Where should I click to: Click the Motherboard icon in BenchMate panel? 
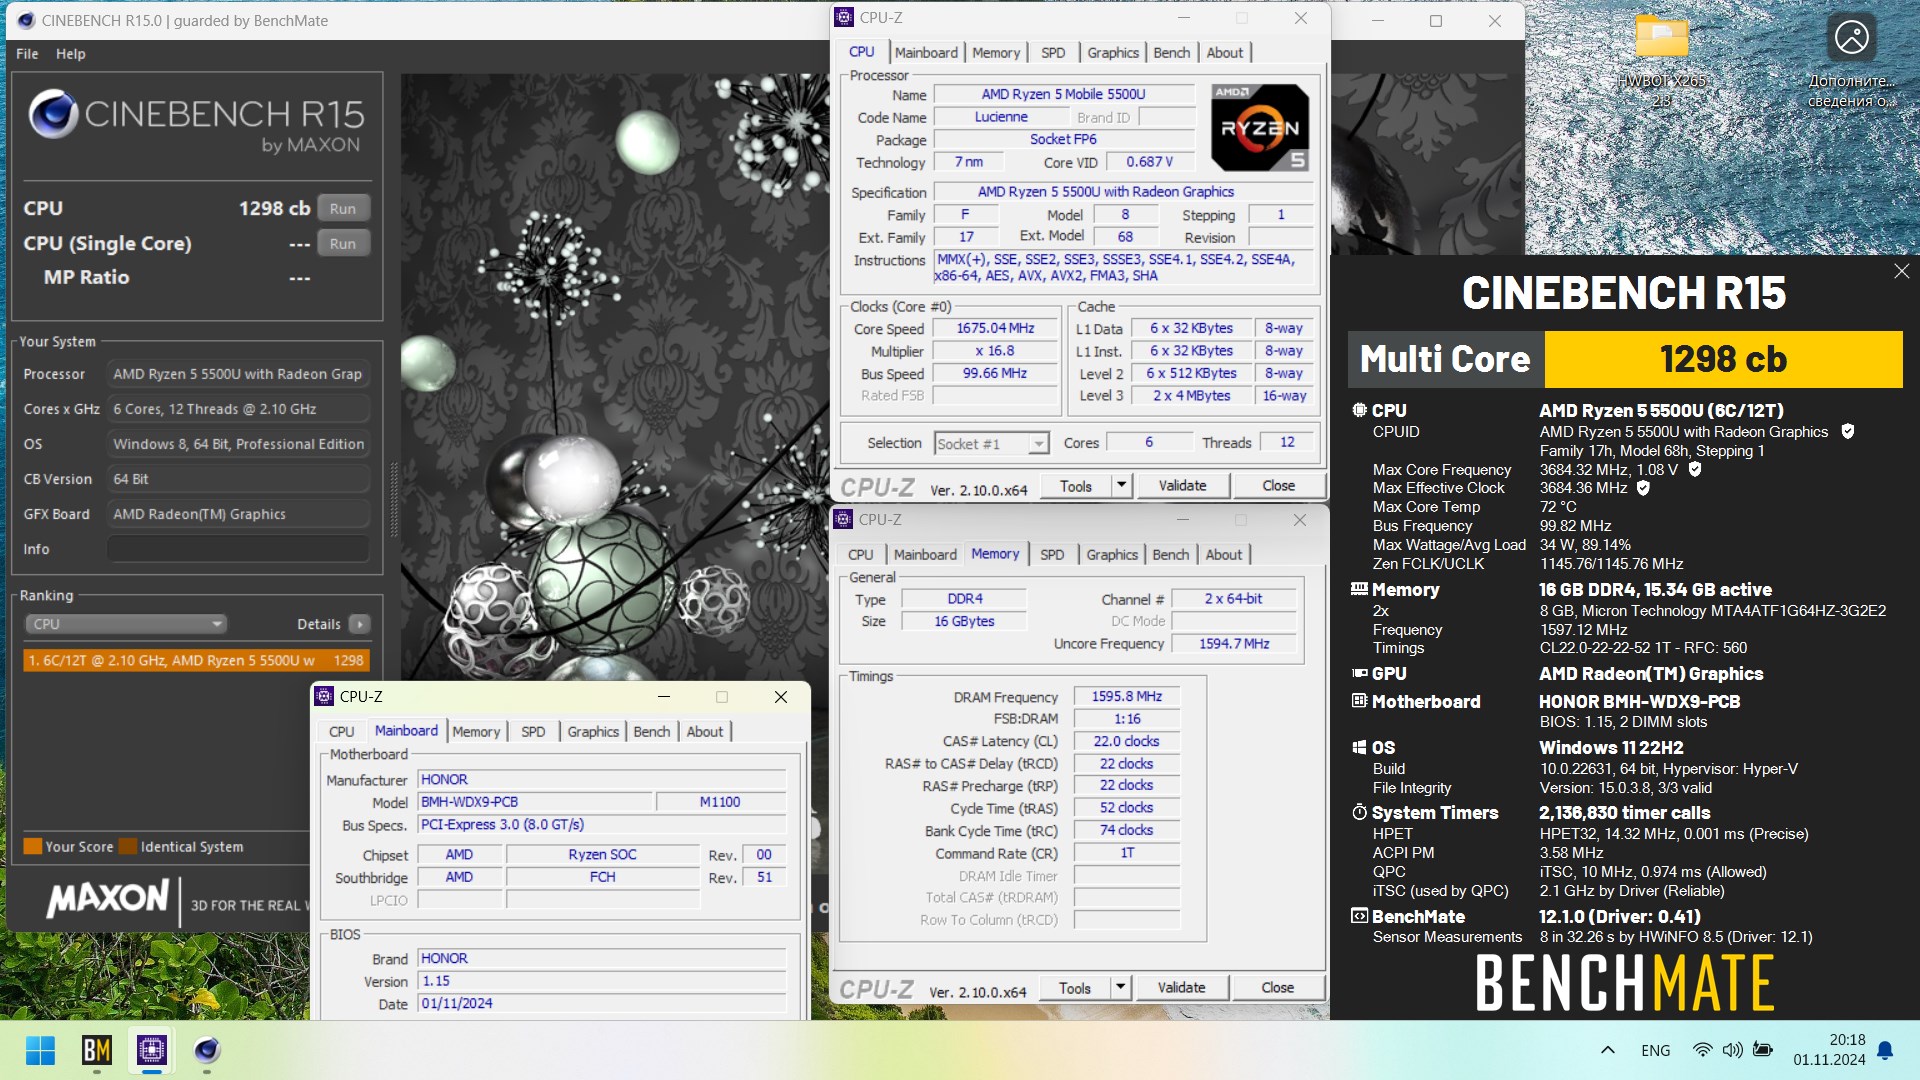click(x=1359, y=701)
